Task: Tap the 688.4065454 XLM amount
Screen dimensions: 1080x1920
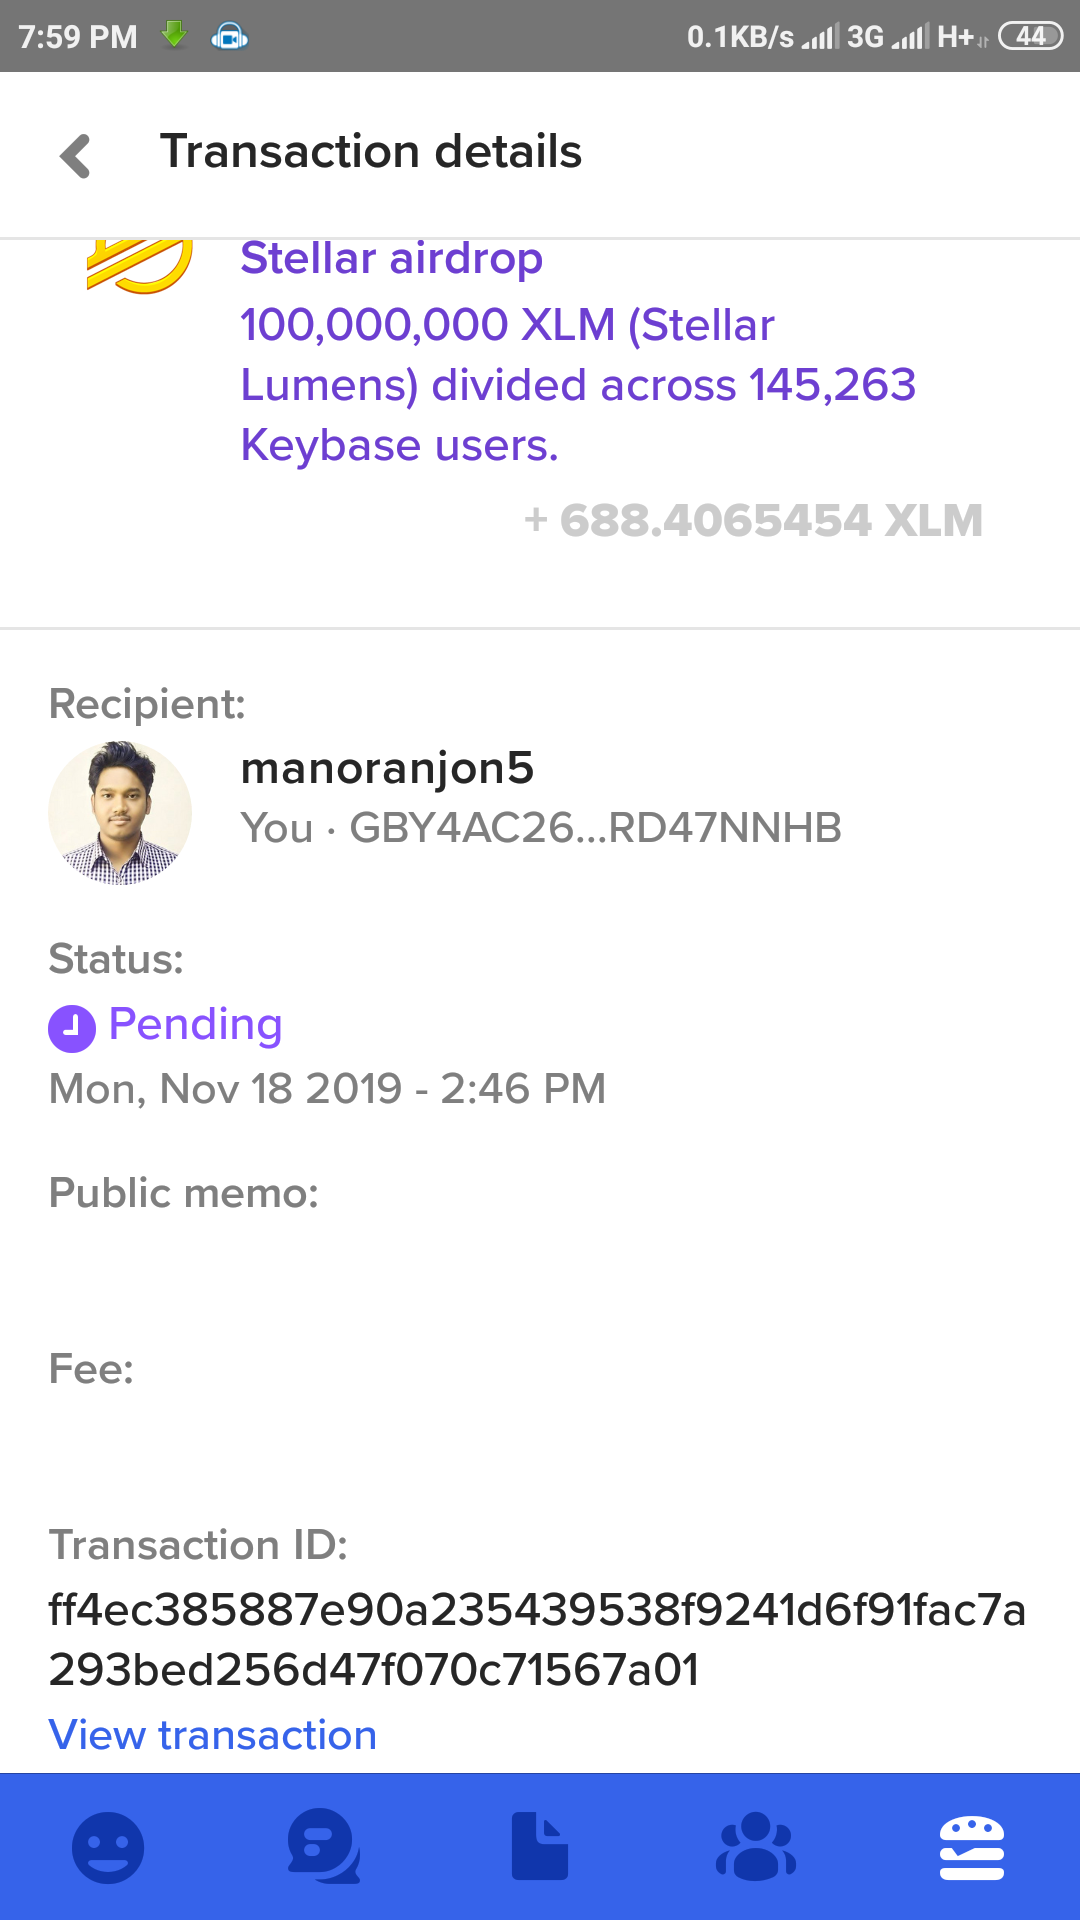Action: (x=754, y=520)
